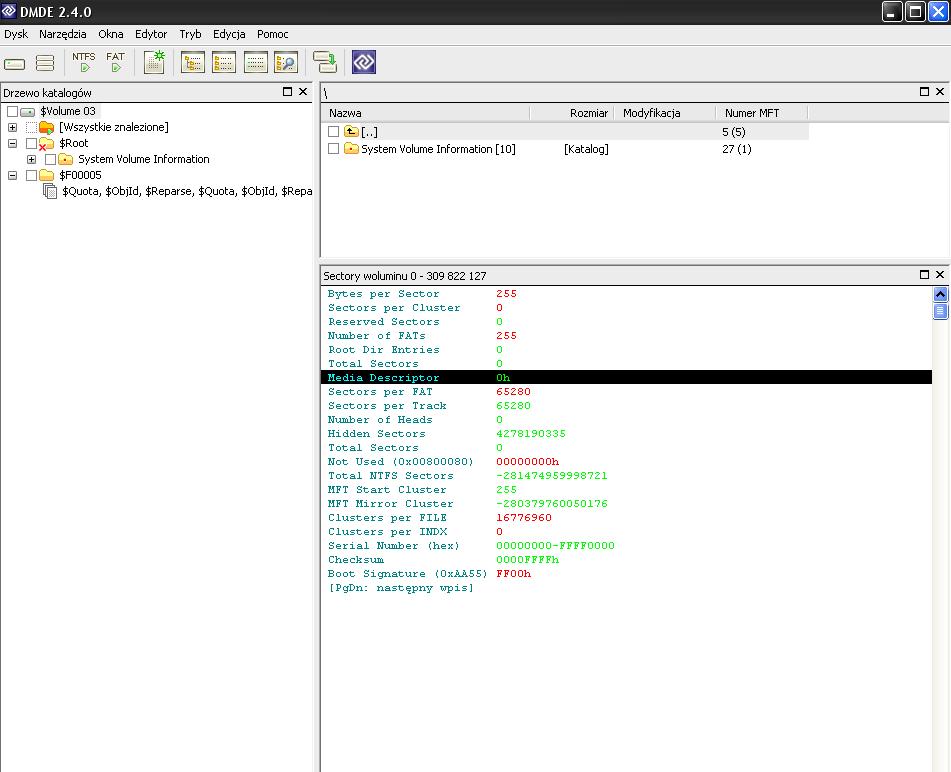Image resolution: width=951 pixels, height=772 pixels.
Task: Check the $F00005 checkbox
Action: [32, 175]
